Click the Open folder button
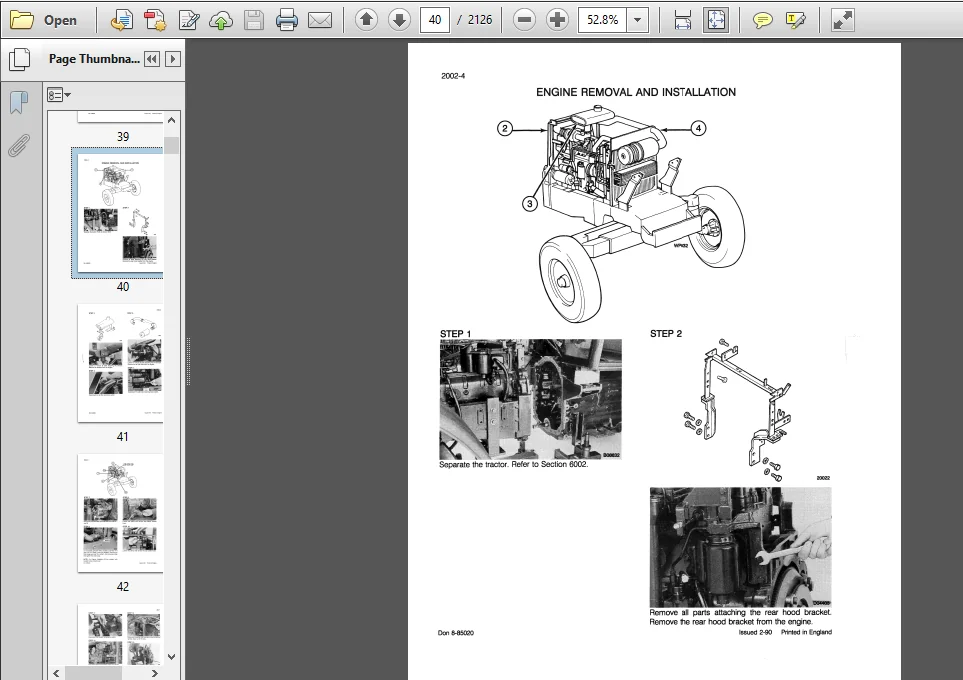The height and width of the screenshot is (680, 963). (x=43, y=20)
